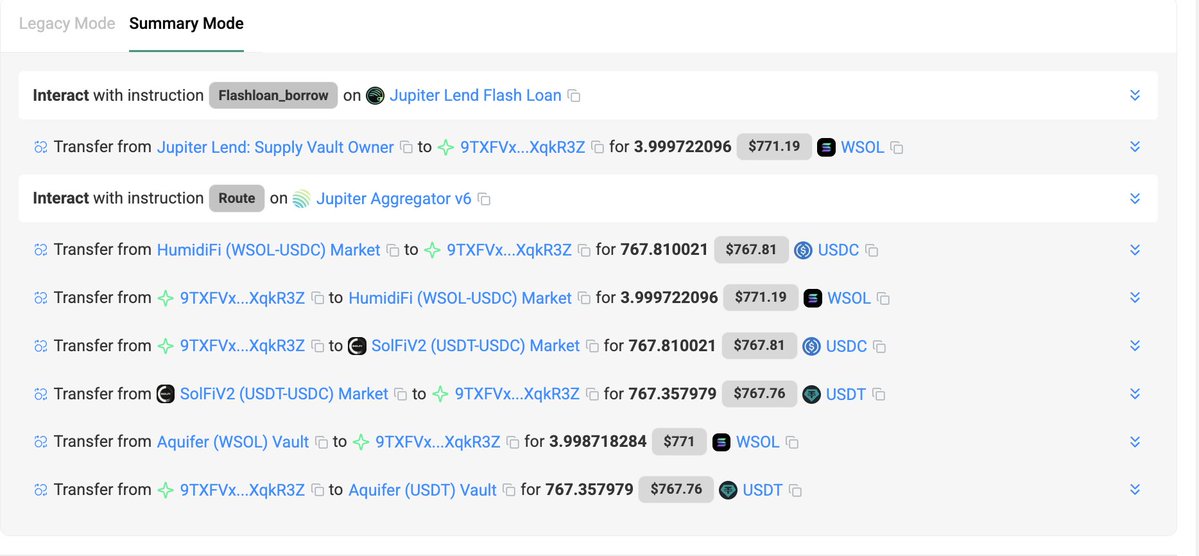Copy USDC token address in from-HumidiFi row

pos(872,251)
